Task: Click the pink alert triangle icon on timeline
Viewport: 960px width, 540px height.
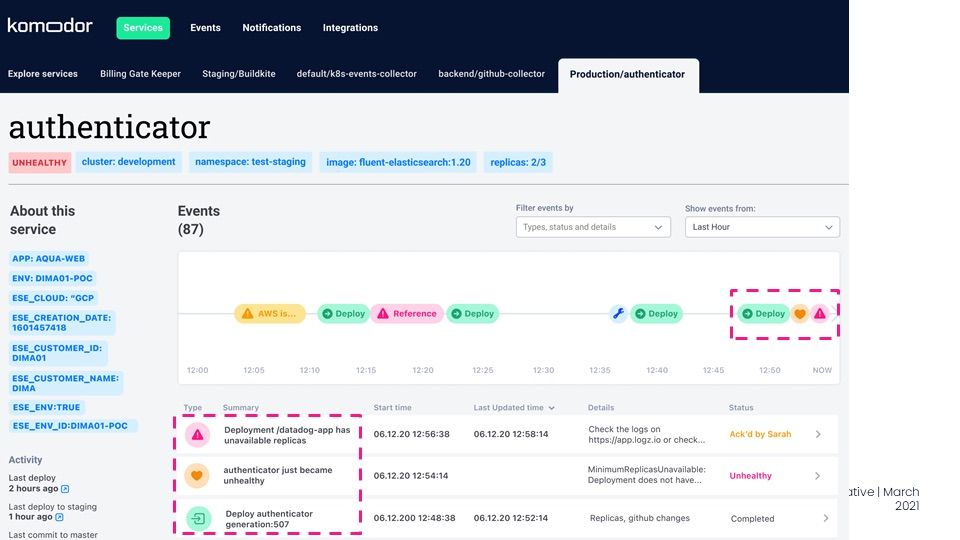Action: [820, 314]
